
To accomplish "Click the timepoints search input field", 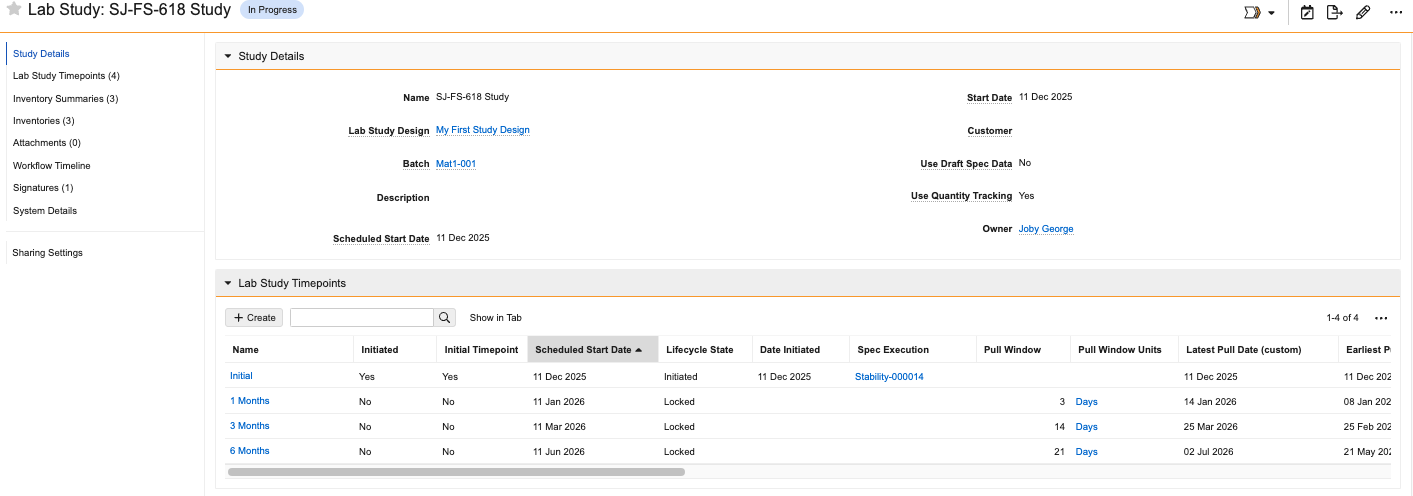I will click(x=361, y=318).
